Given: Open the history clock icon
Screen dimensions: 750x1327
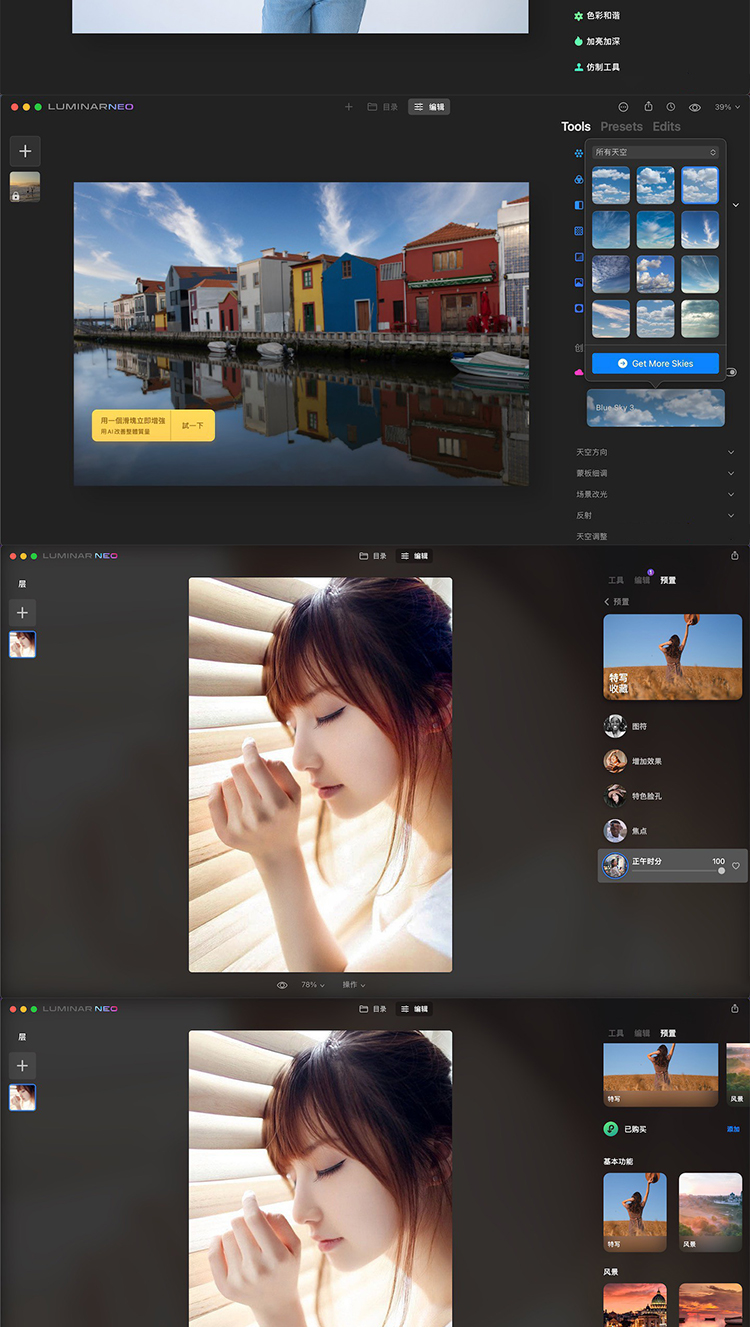Looking at the screenshot, I should tap(671, 107).
